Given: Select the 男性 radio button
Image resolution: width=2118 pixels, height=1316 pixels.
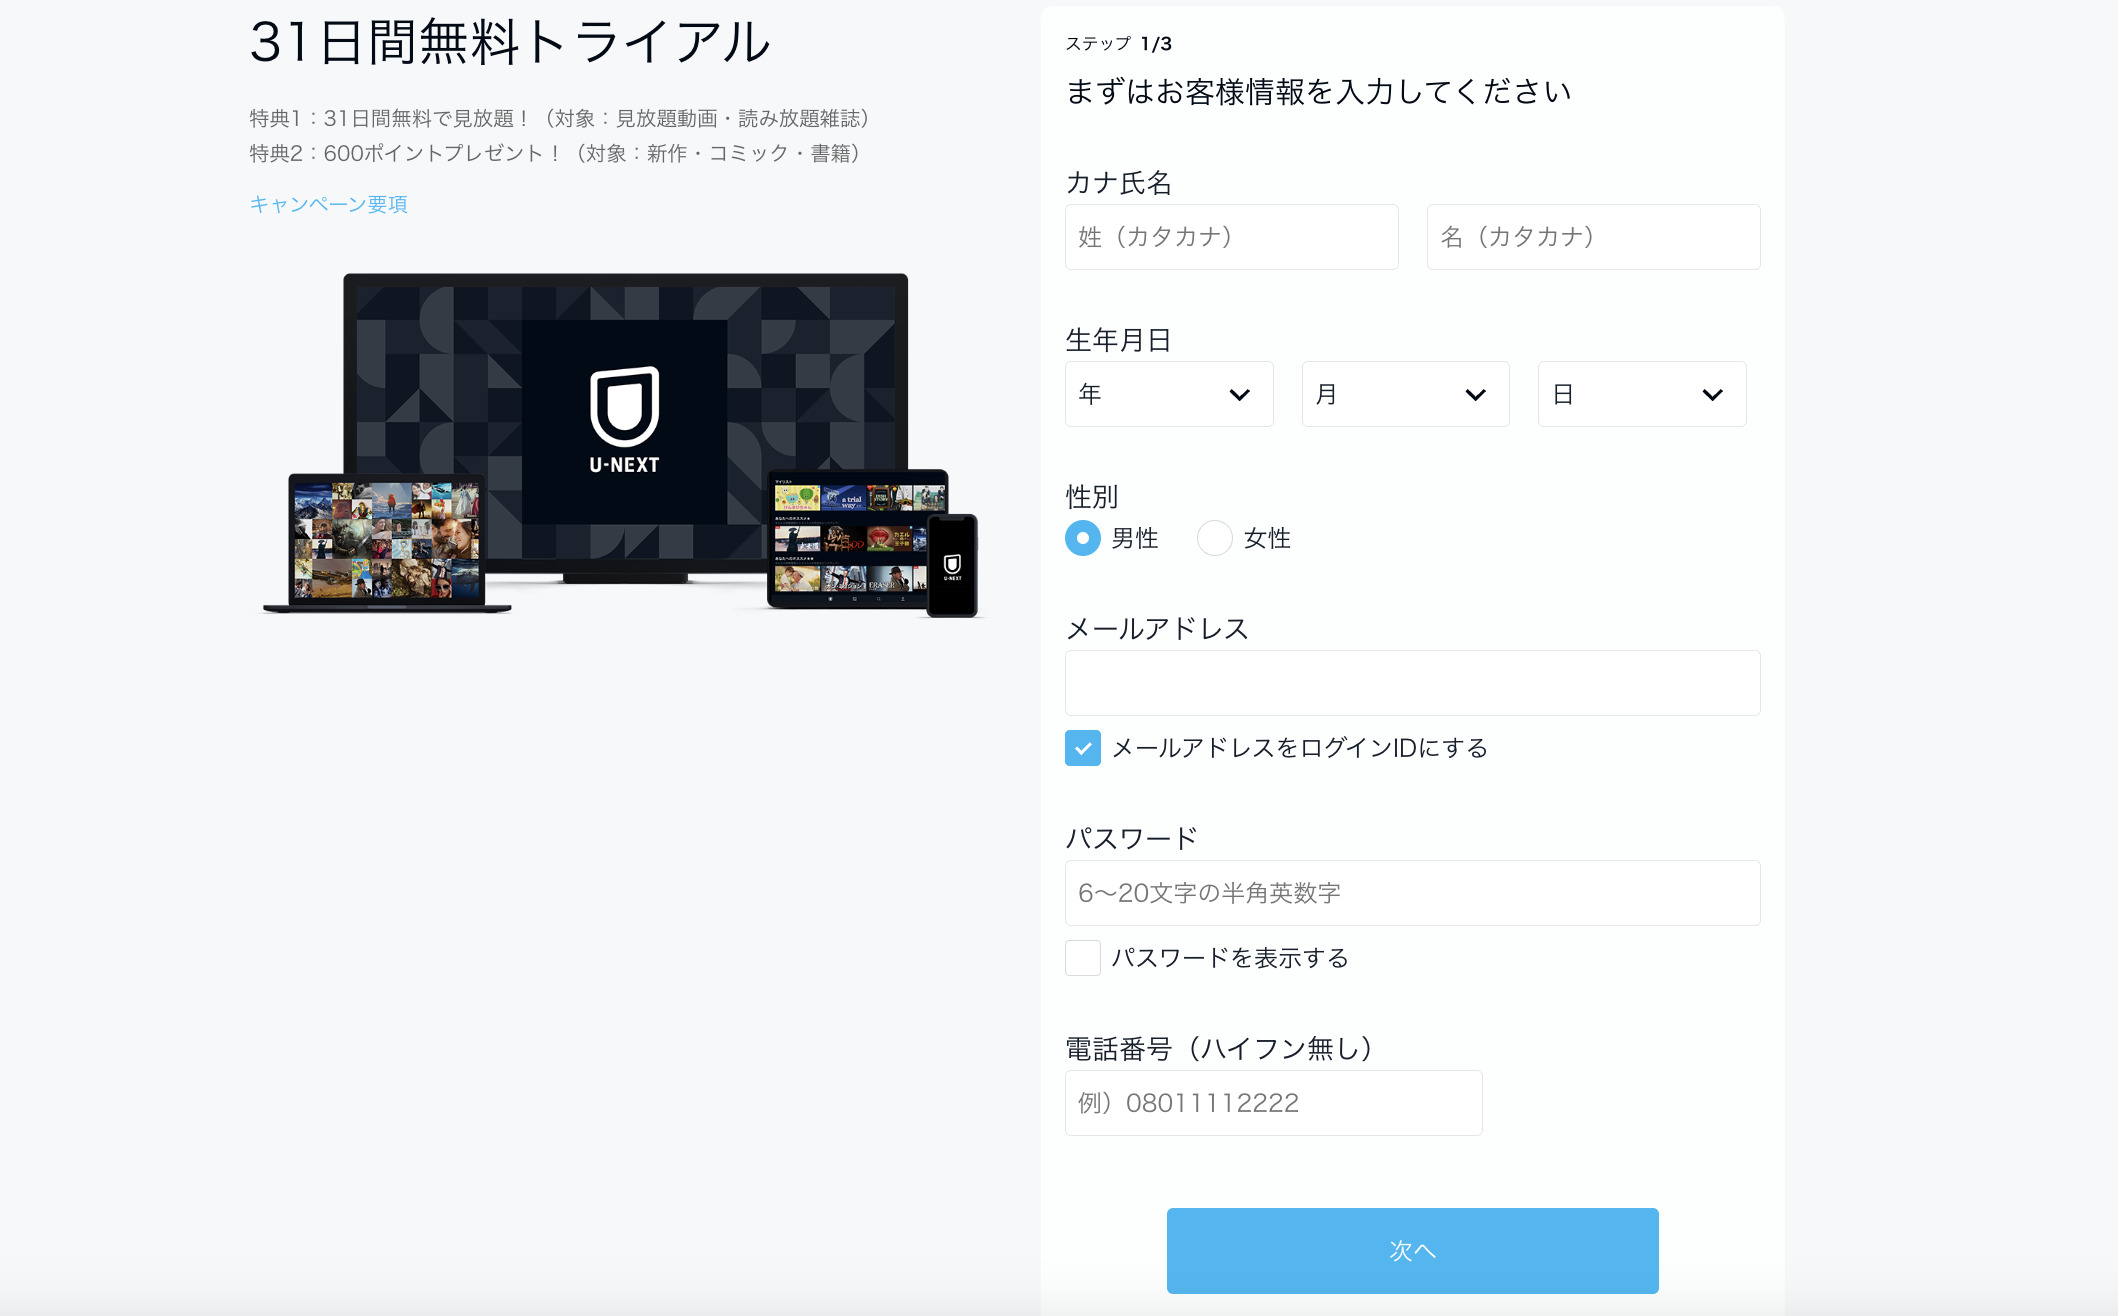Looking at the screenshot, I should click(1083, 538).
